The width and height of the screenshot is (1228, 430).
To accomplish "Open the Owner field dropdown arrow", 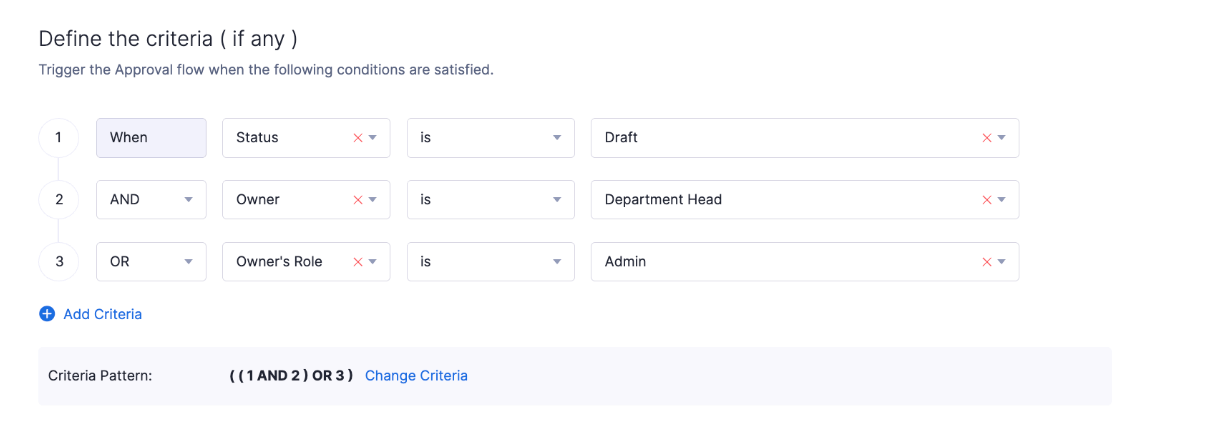I will [x=373, y=200].
